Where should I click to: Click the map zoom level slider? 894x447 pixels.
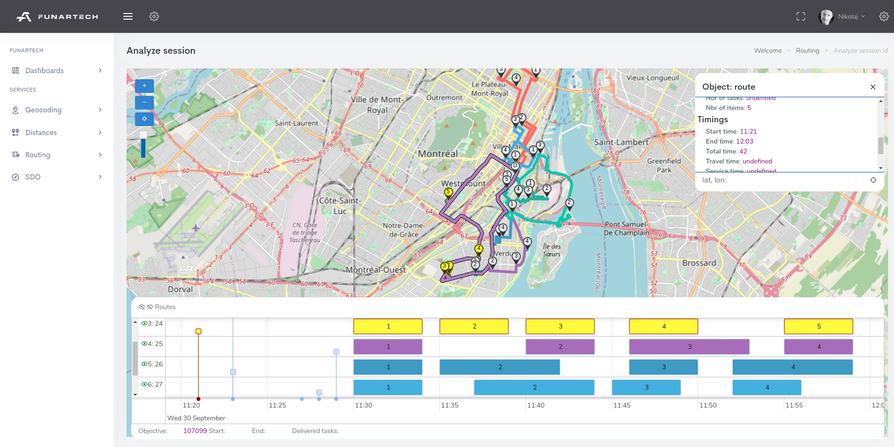[x=143, y=145]
